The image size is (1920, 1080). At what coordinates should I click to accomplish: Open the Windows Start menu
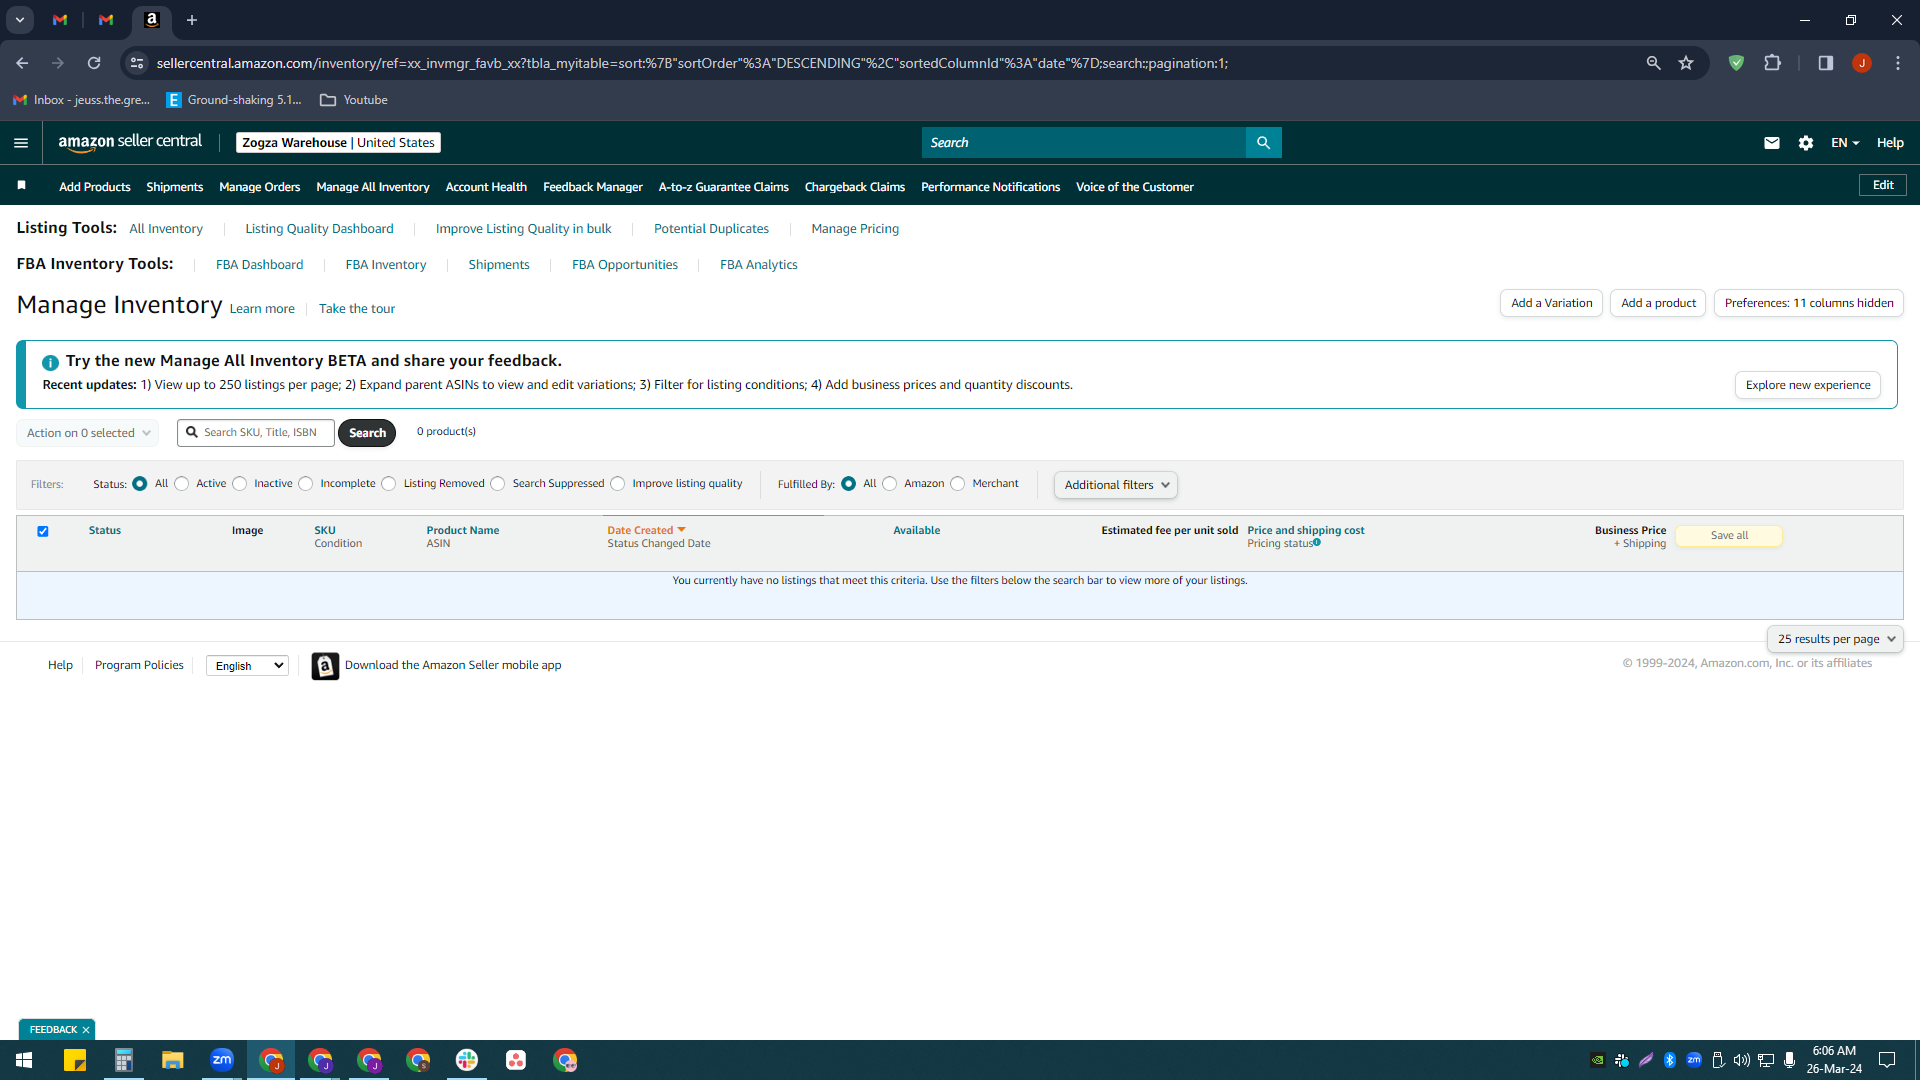click(24, 1060)
